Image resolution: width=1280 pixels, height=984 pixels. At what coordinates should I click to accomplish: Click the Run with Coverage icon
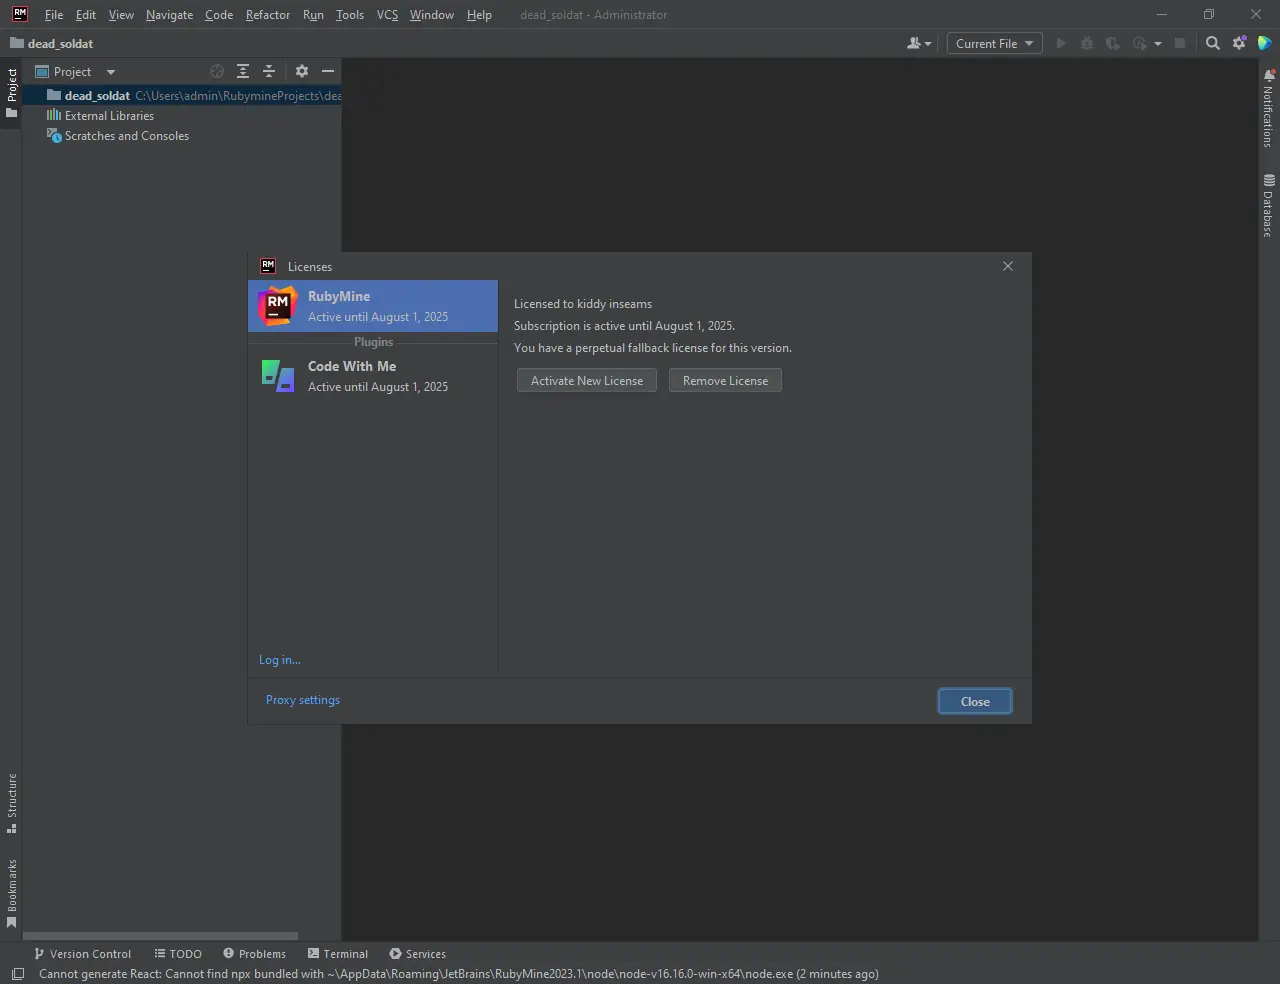click(x=1112, y=43)
